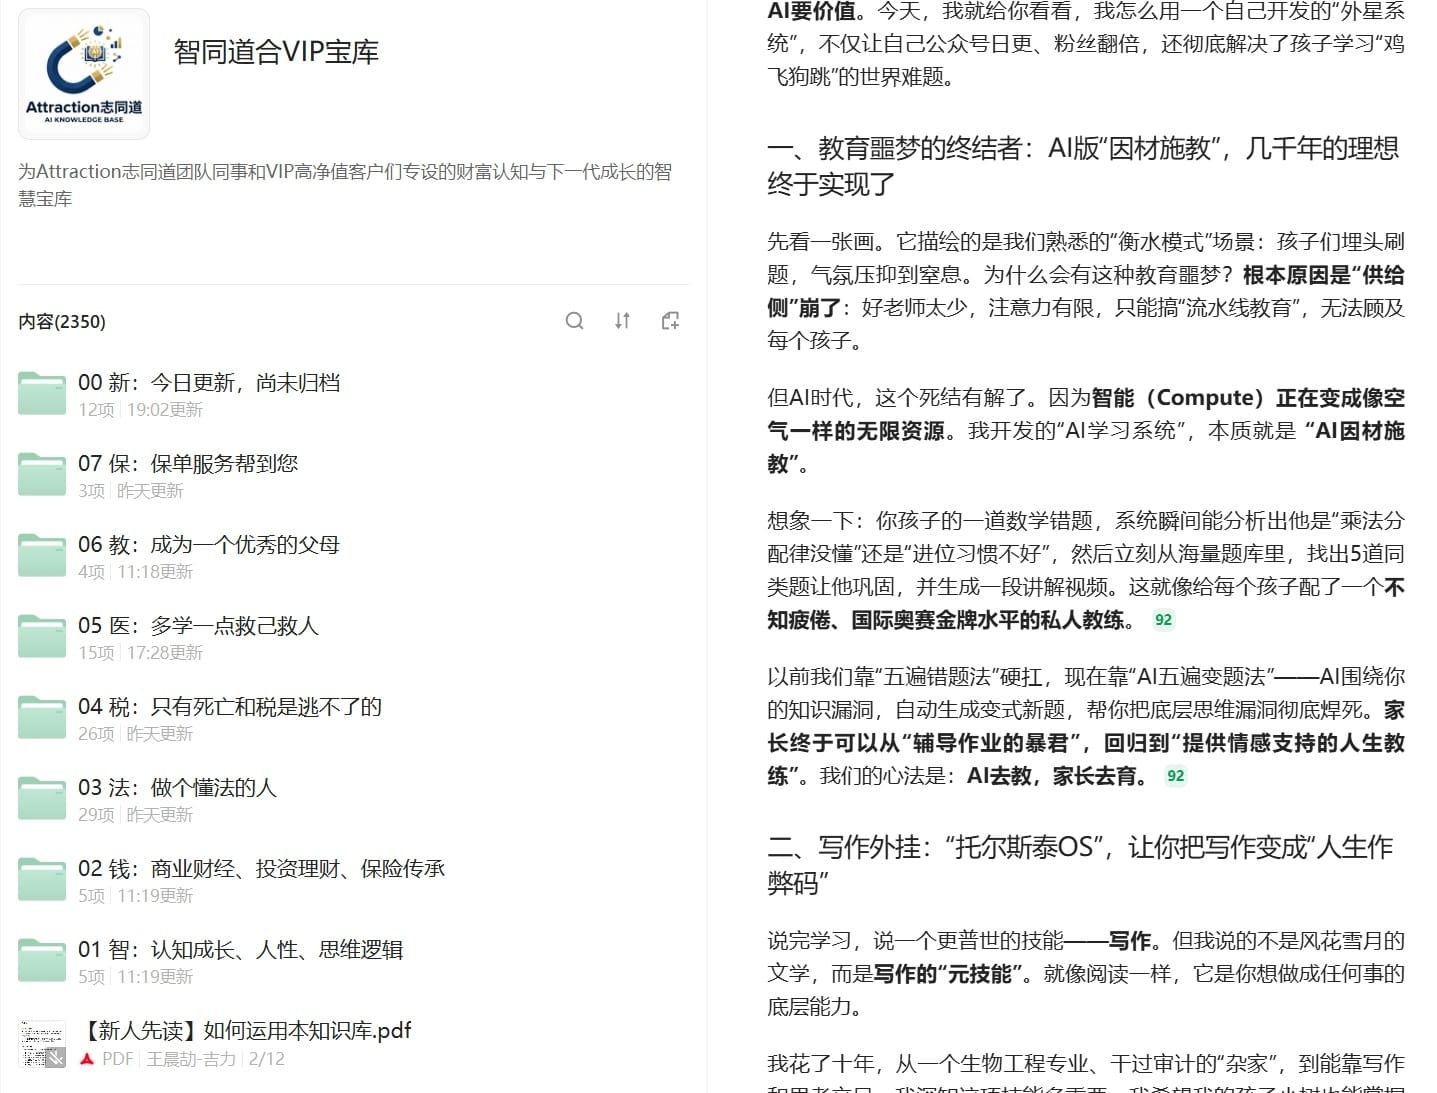Screen dimensions: 1437x1093
Task: Click the folder icon for 05 医
Action: (42, 637)
